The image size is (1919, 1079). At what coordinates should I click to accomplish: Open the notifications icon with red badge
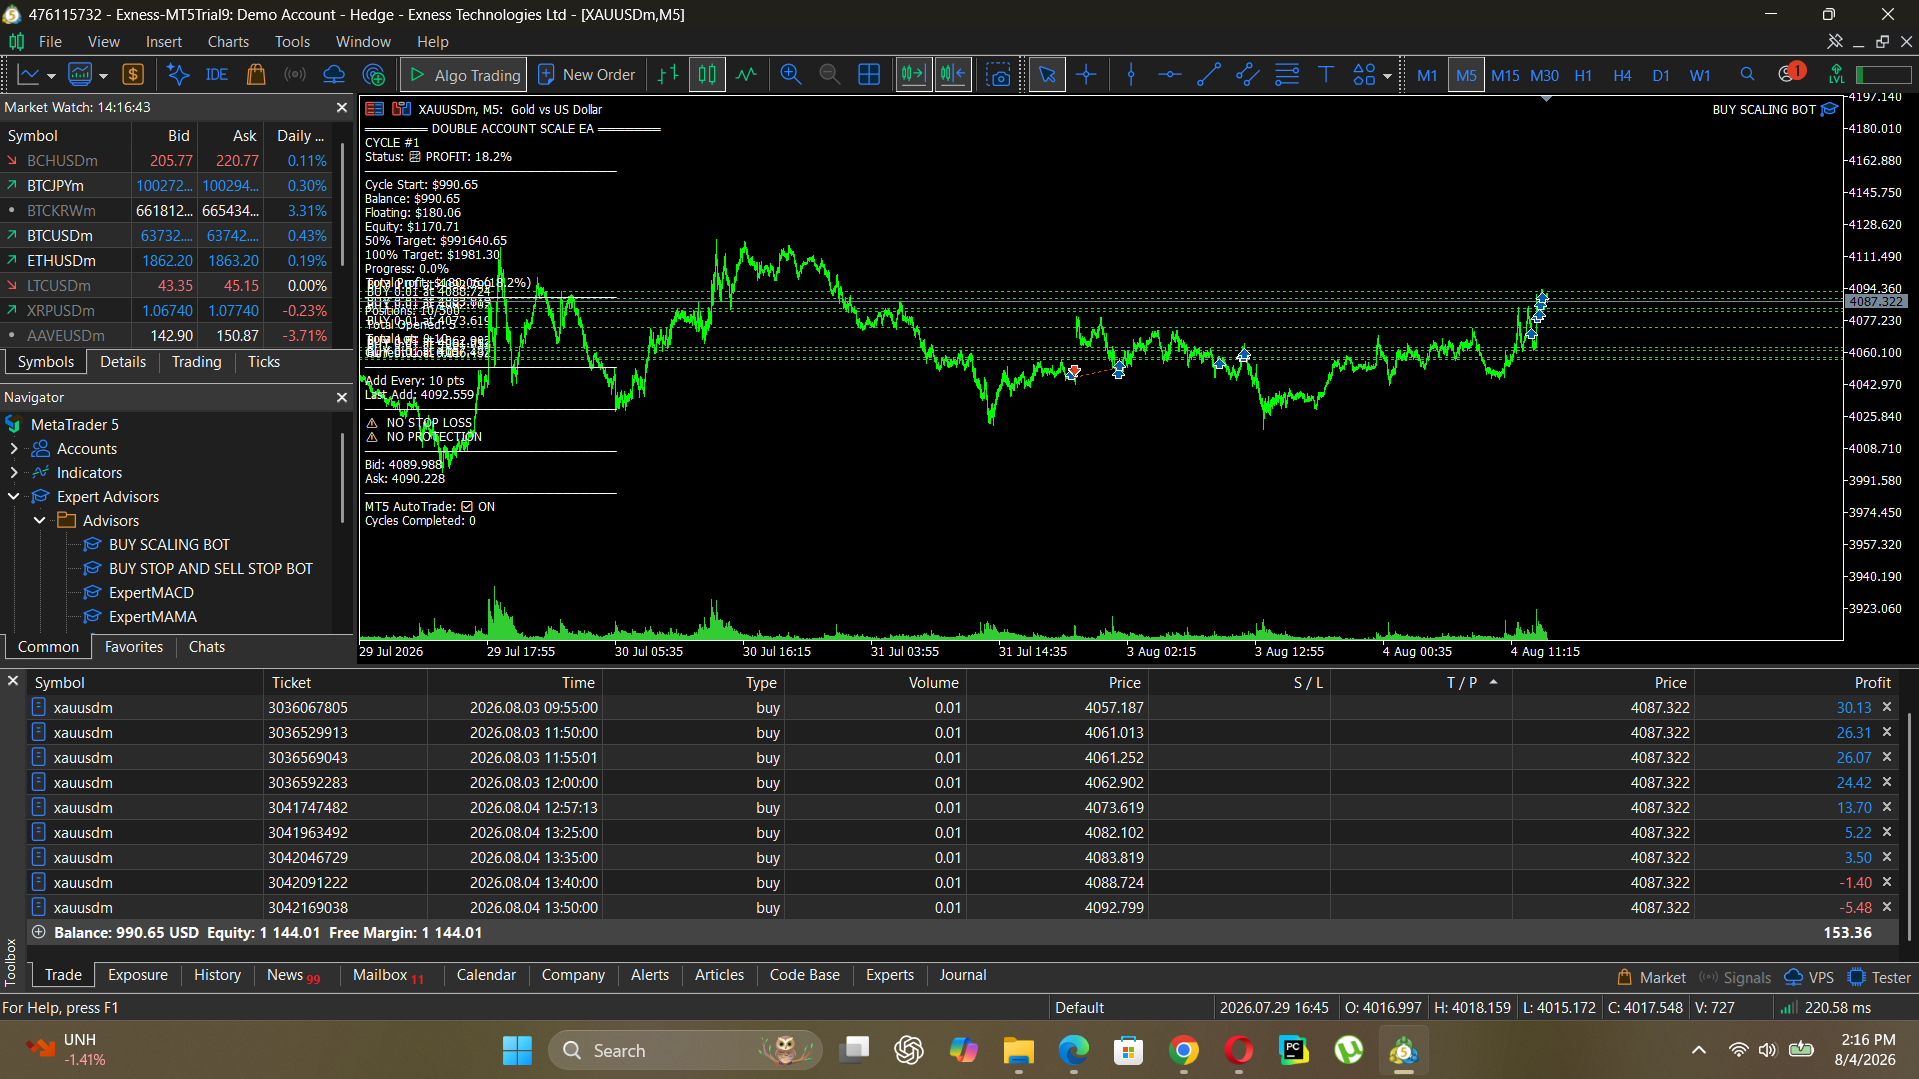tap(1790, 73)
